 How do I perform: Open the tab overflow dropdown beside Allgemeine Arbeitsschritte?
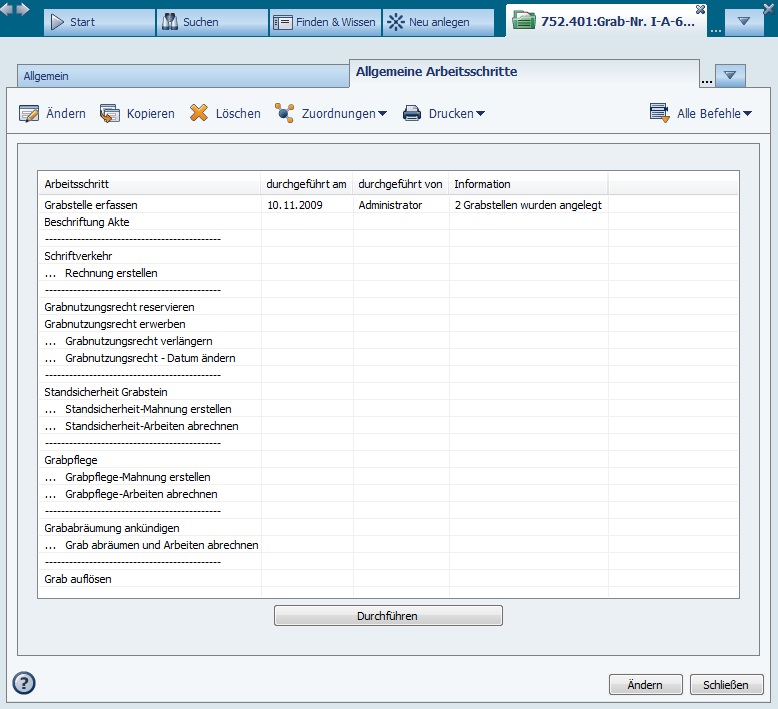coord(731,75)
